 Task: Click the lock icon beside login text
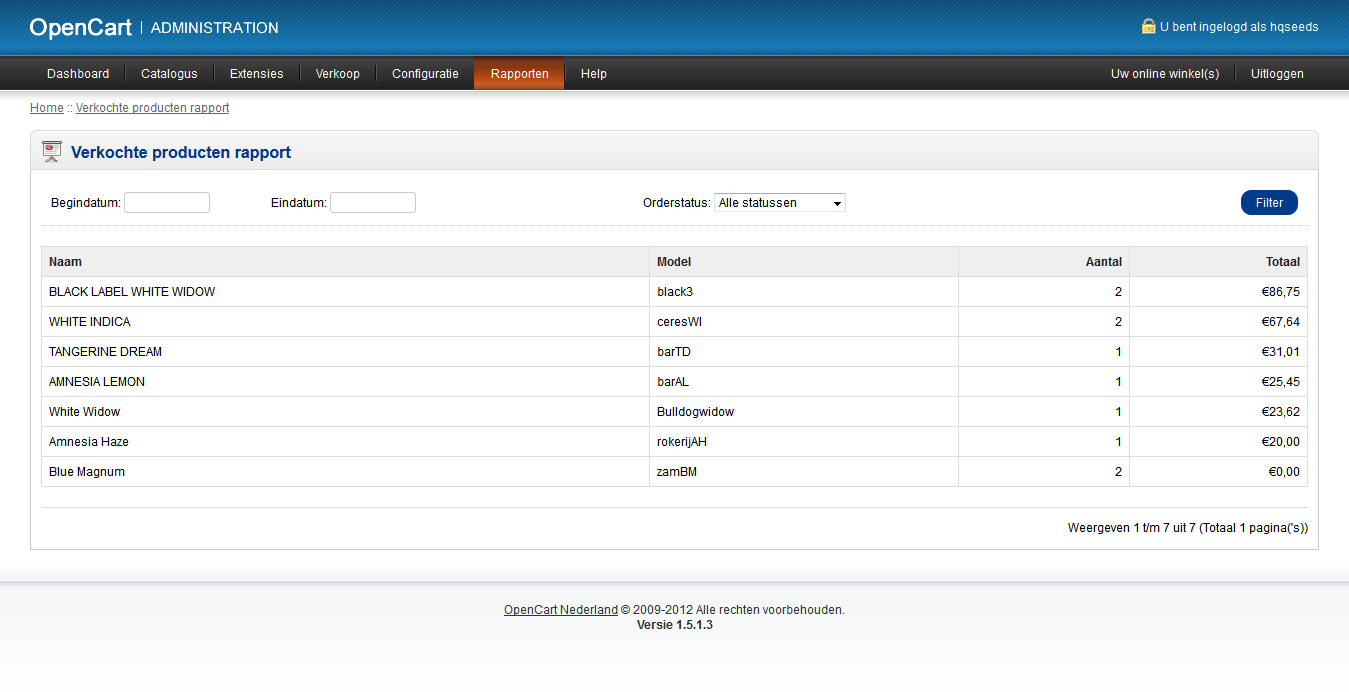pos(1148,27)
